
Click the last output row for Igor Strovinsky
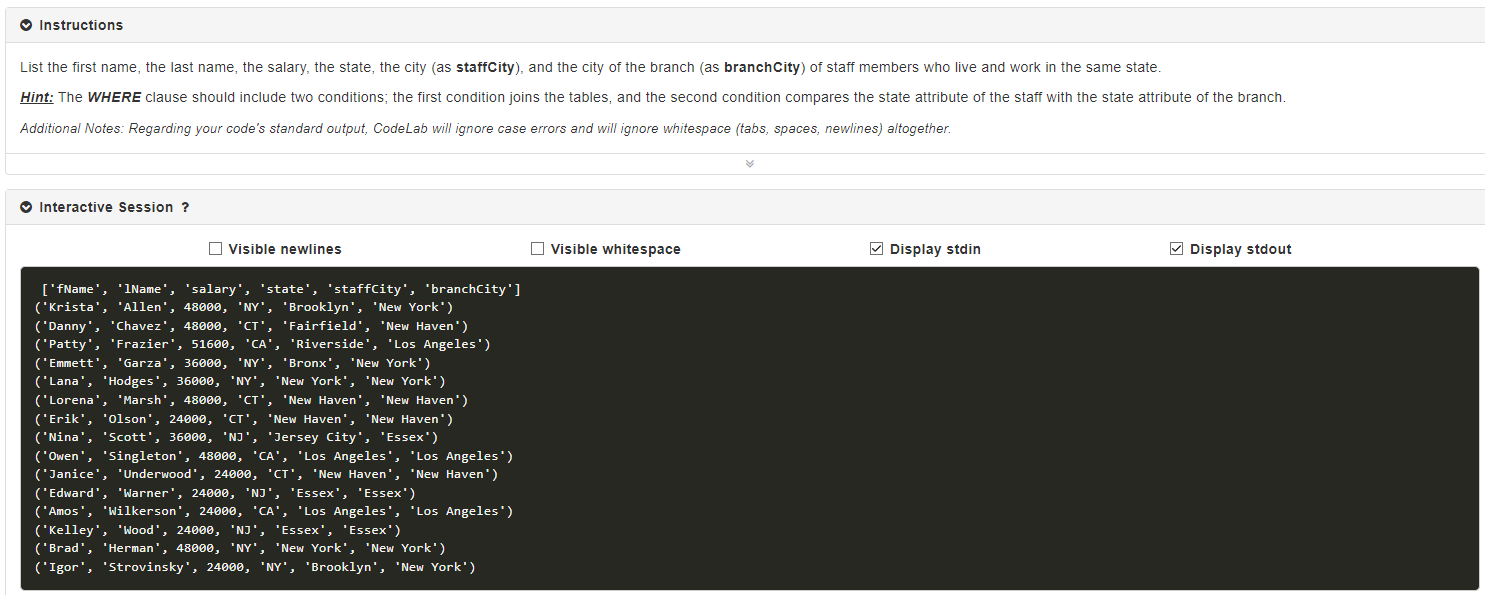coord(256,566)
